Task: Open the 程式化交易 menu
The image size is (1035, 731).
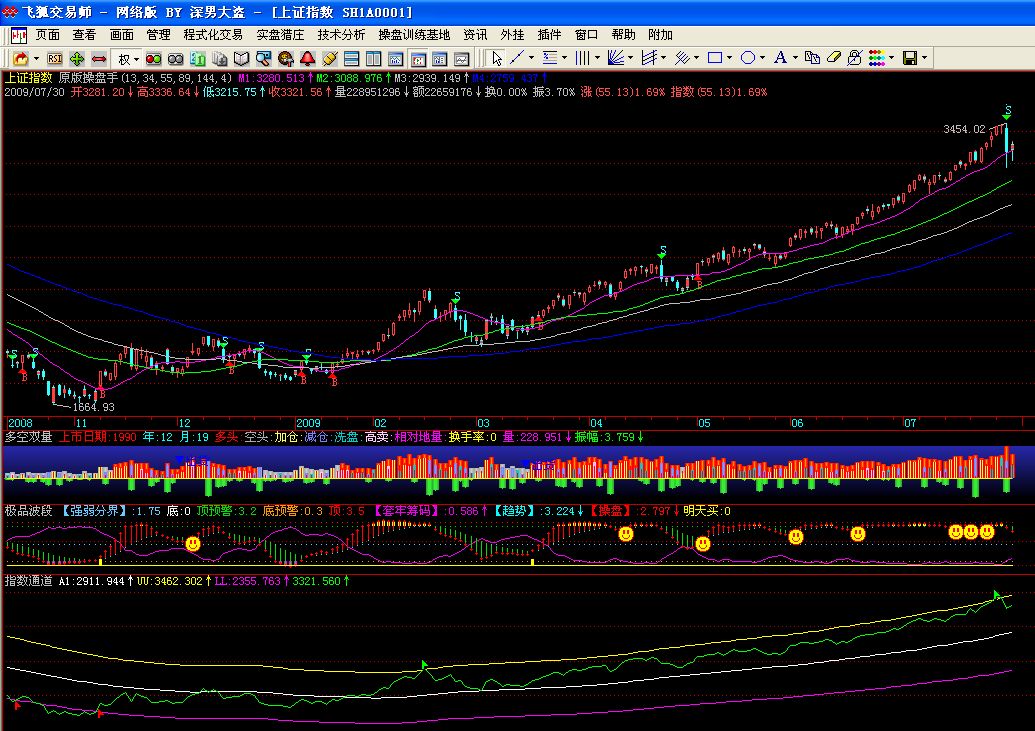Action: (213, 35)
